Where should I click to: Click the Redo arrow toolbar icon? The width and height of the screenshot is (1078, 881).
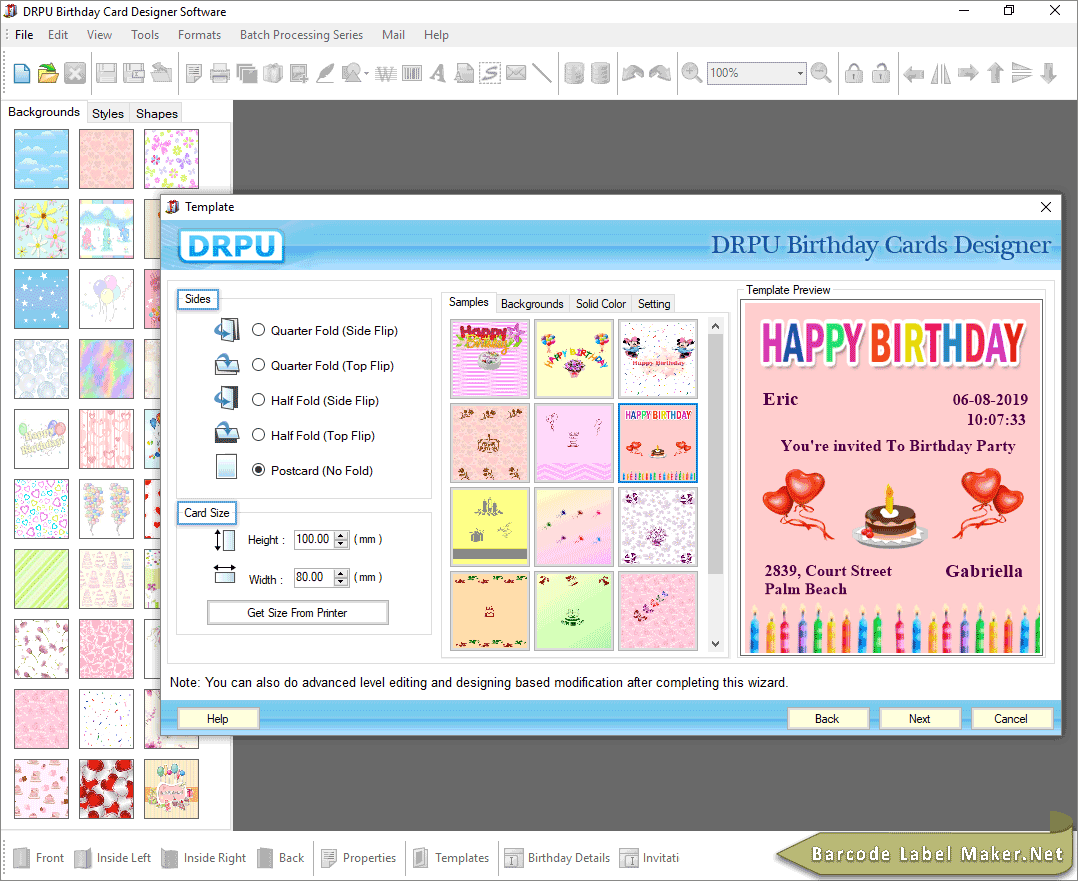click(660, 73)
